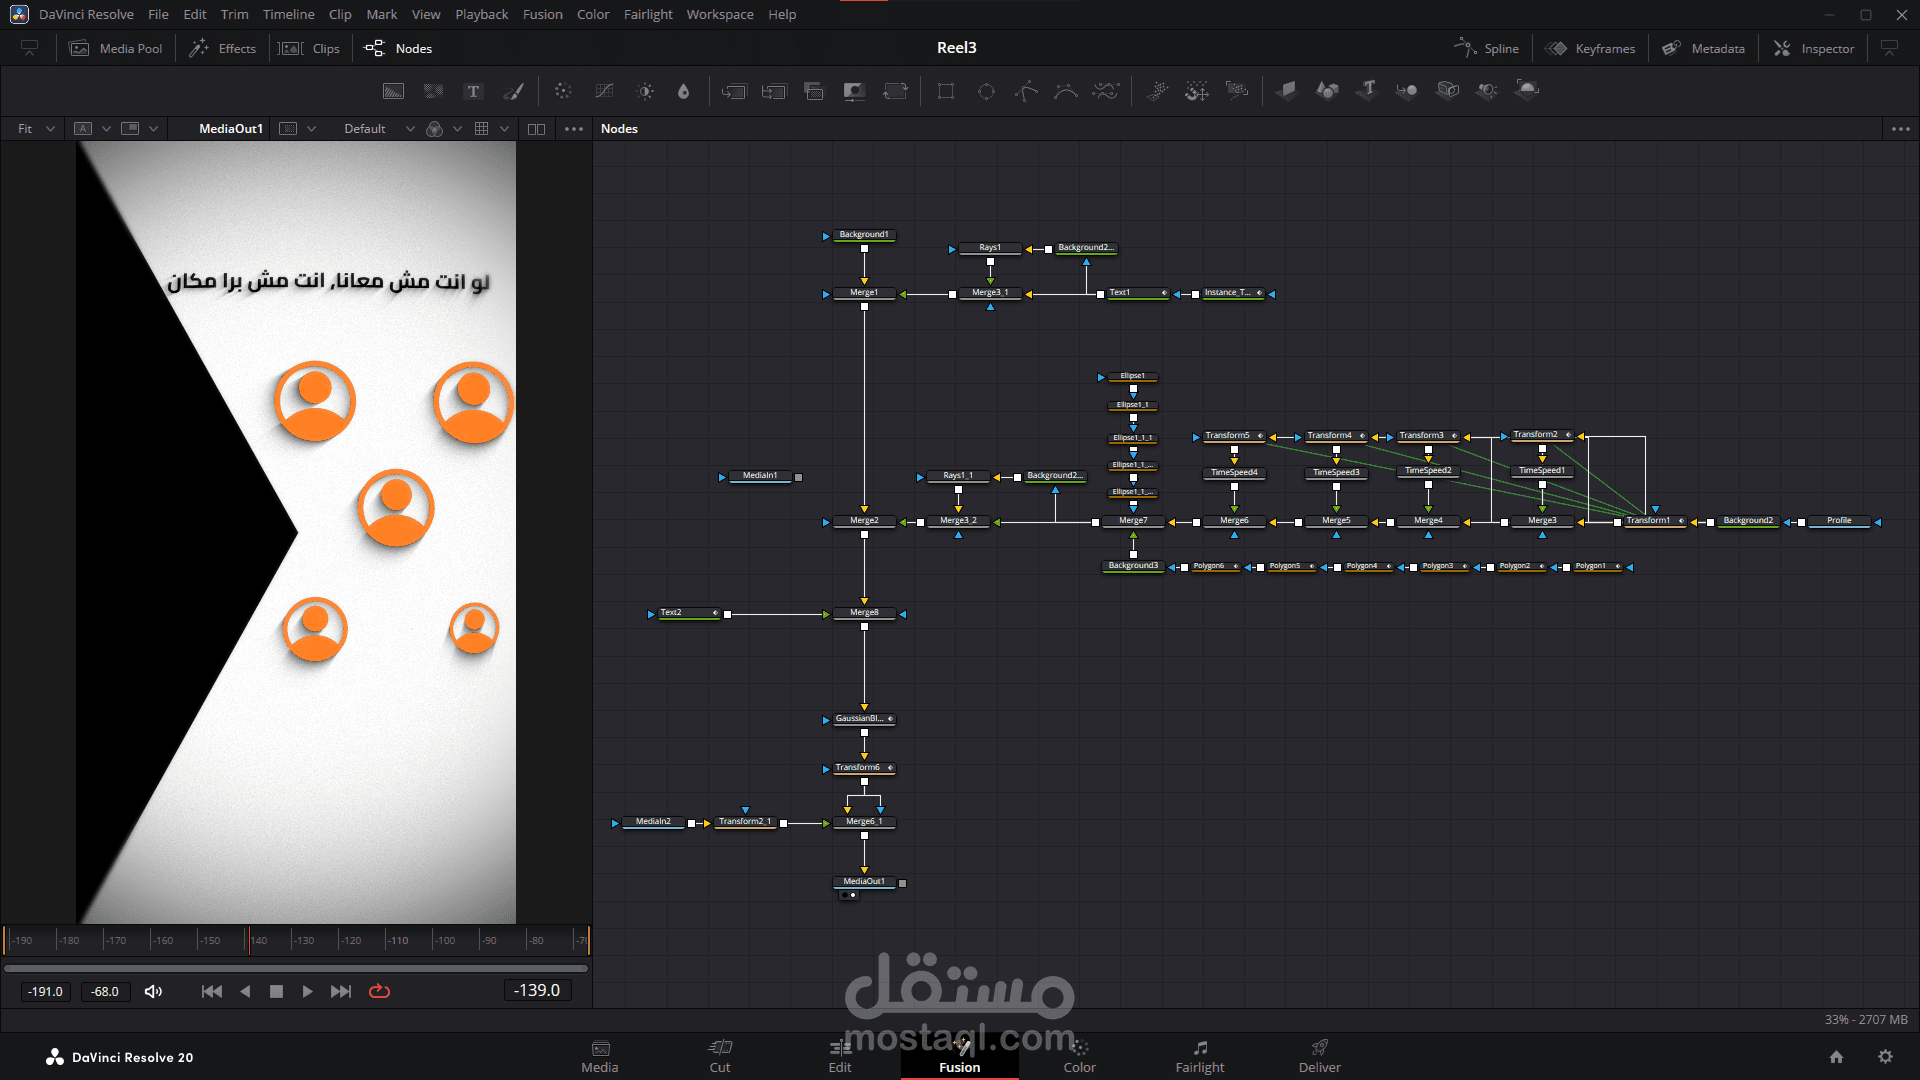This screenshot has height=1080, width=1920.
Task: Add an Ellipse mask tool
Action: 986,91
